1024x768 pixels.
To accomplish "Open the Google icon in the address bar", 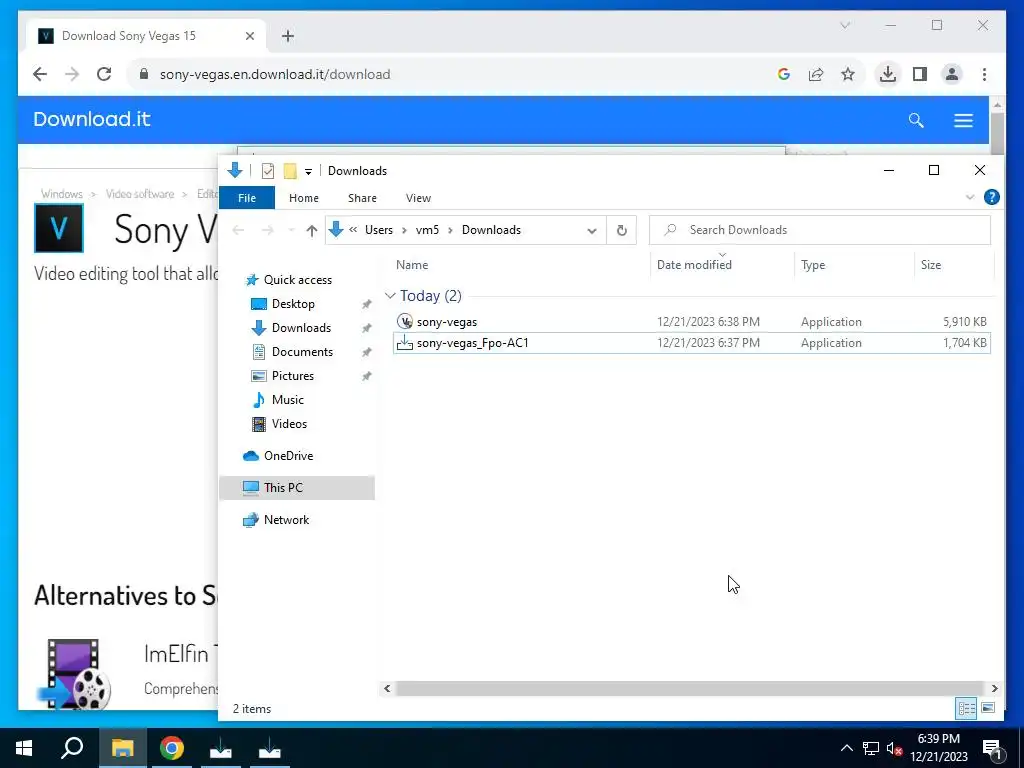I will [784, 74].
